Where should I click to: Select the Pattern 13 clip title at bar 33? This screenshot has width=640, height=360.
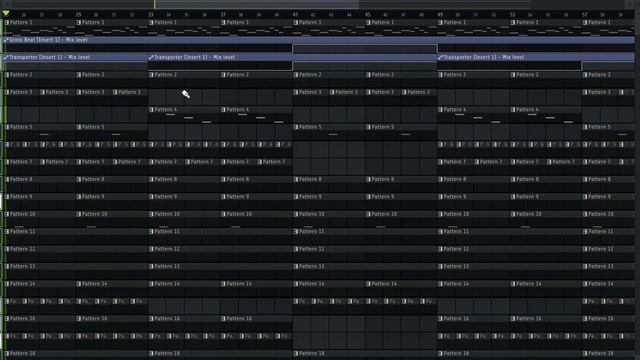pos(167,266)
